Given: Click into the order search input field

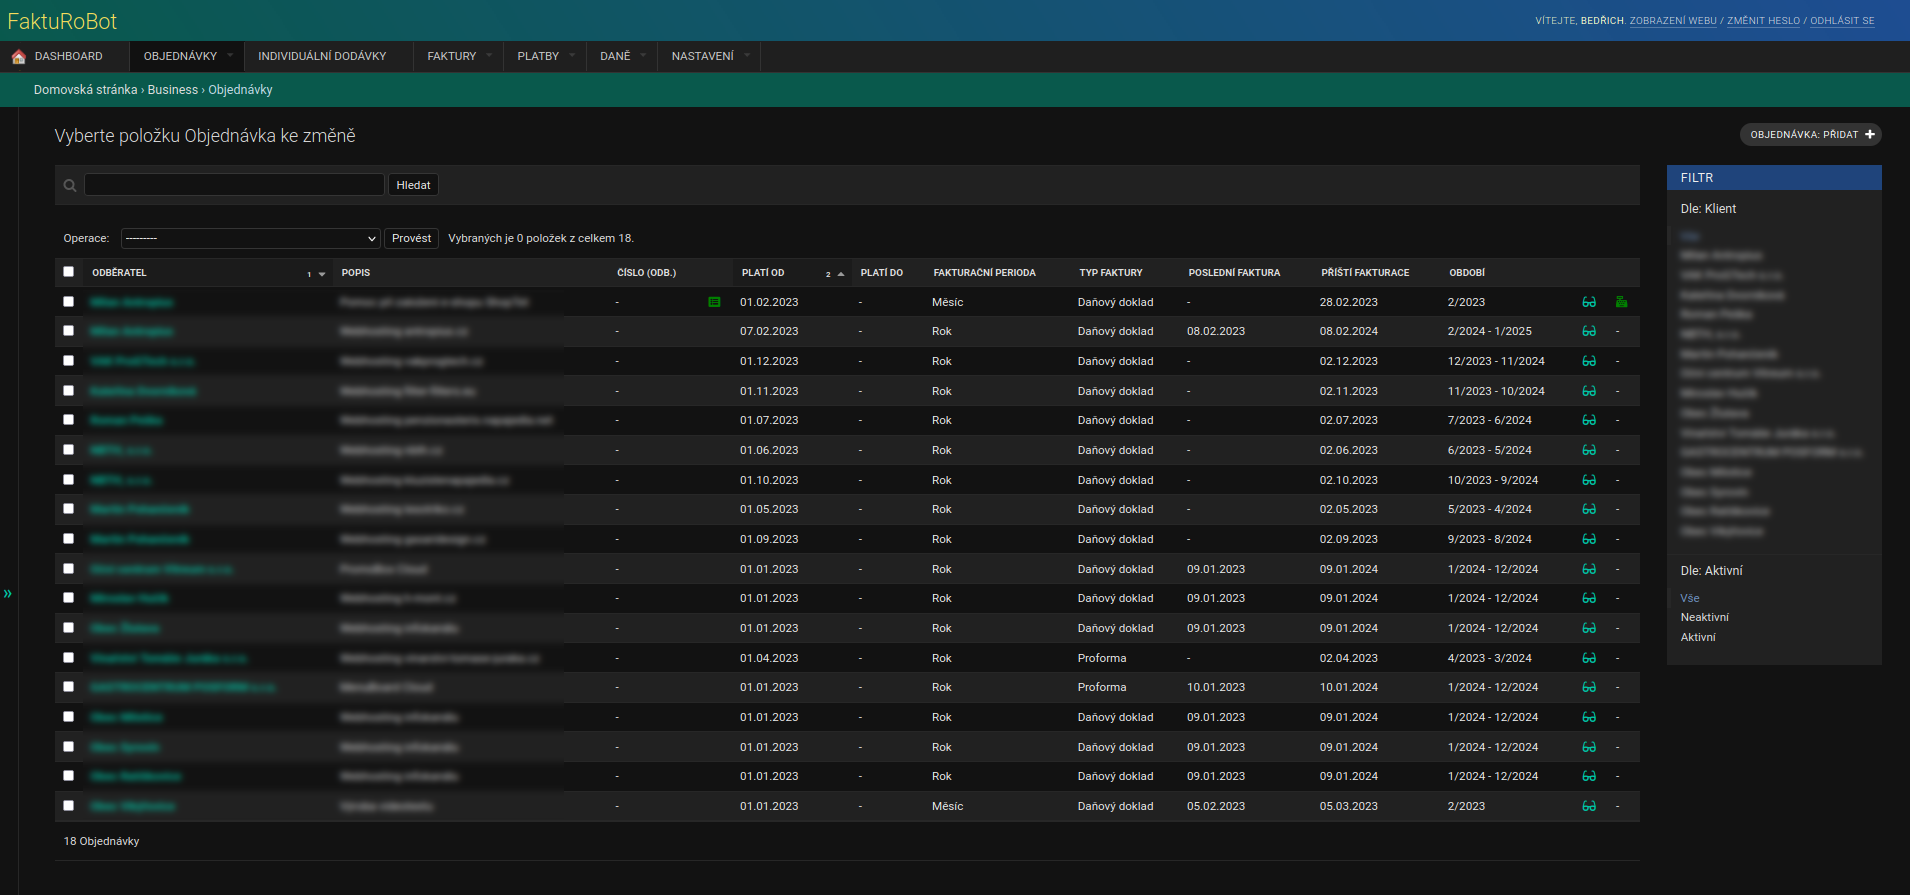Looking at the screenshot, I should [x=234, y=185].
